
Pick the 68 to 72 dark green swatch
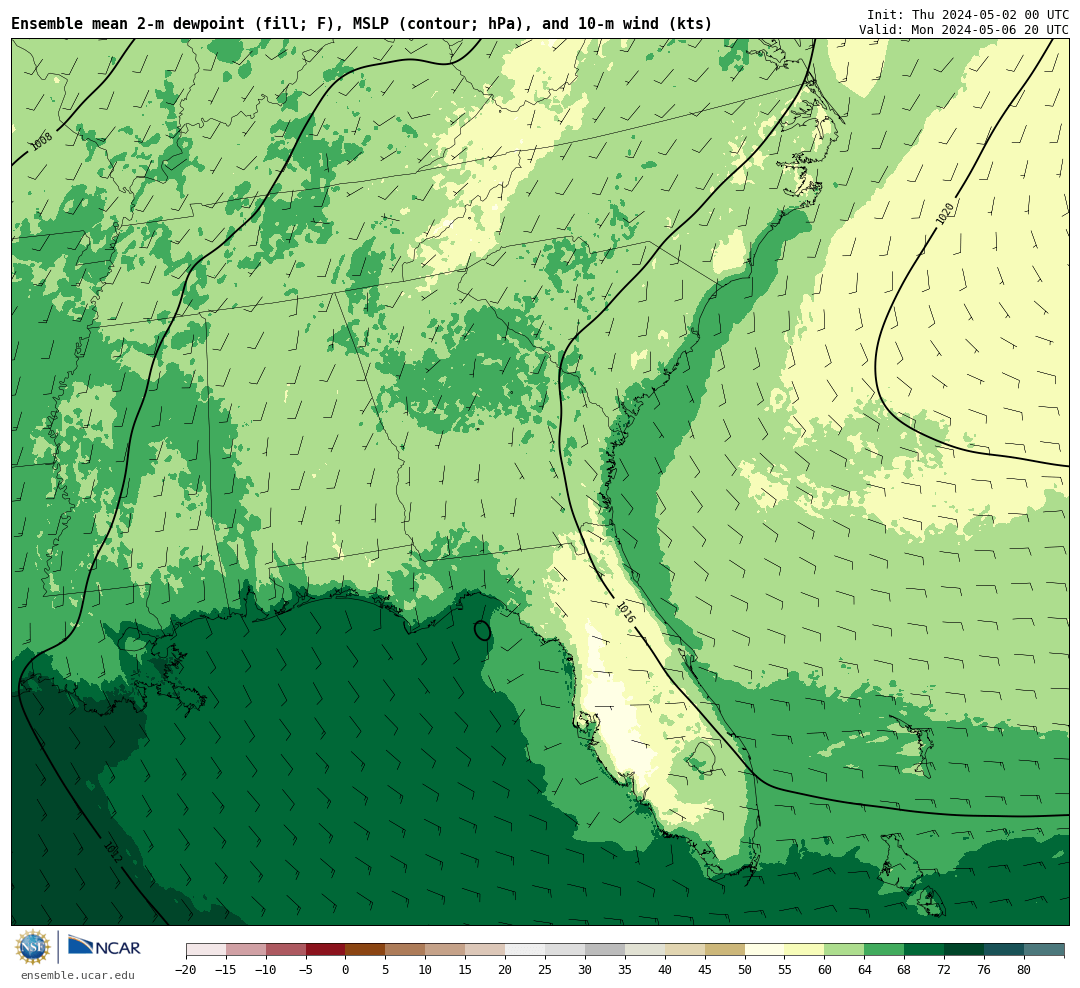tap(925, 950)
